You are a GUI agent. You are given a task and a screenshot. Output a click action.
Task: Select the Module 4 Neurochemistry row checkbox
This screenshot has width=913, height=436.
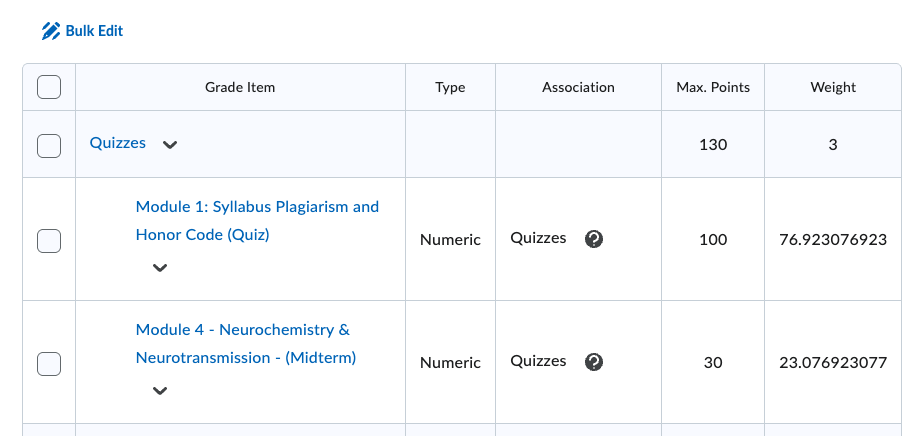tap(49, 363)
